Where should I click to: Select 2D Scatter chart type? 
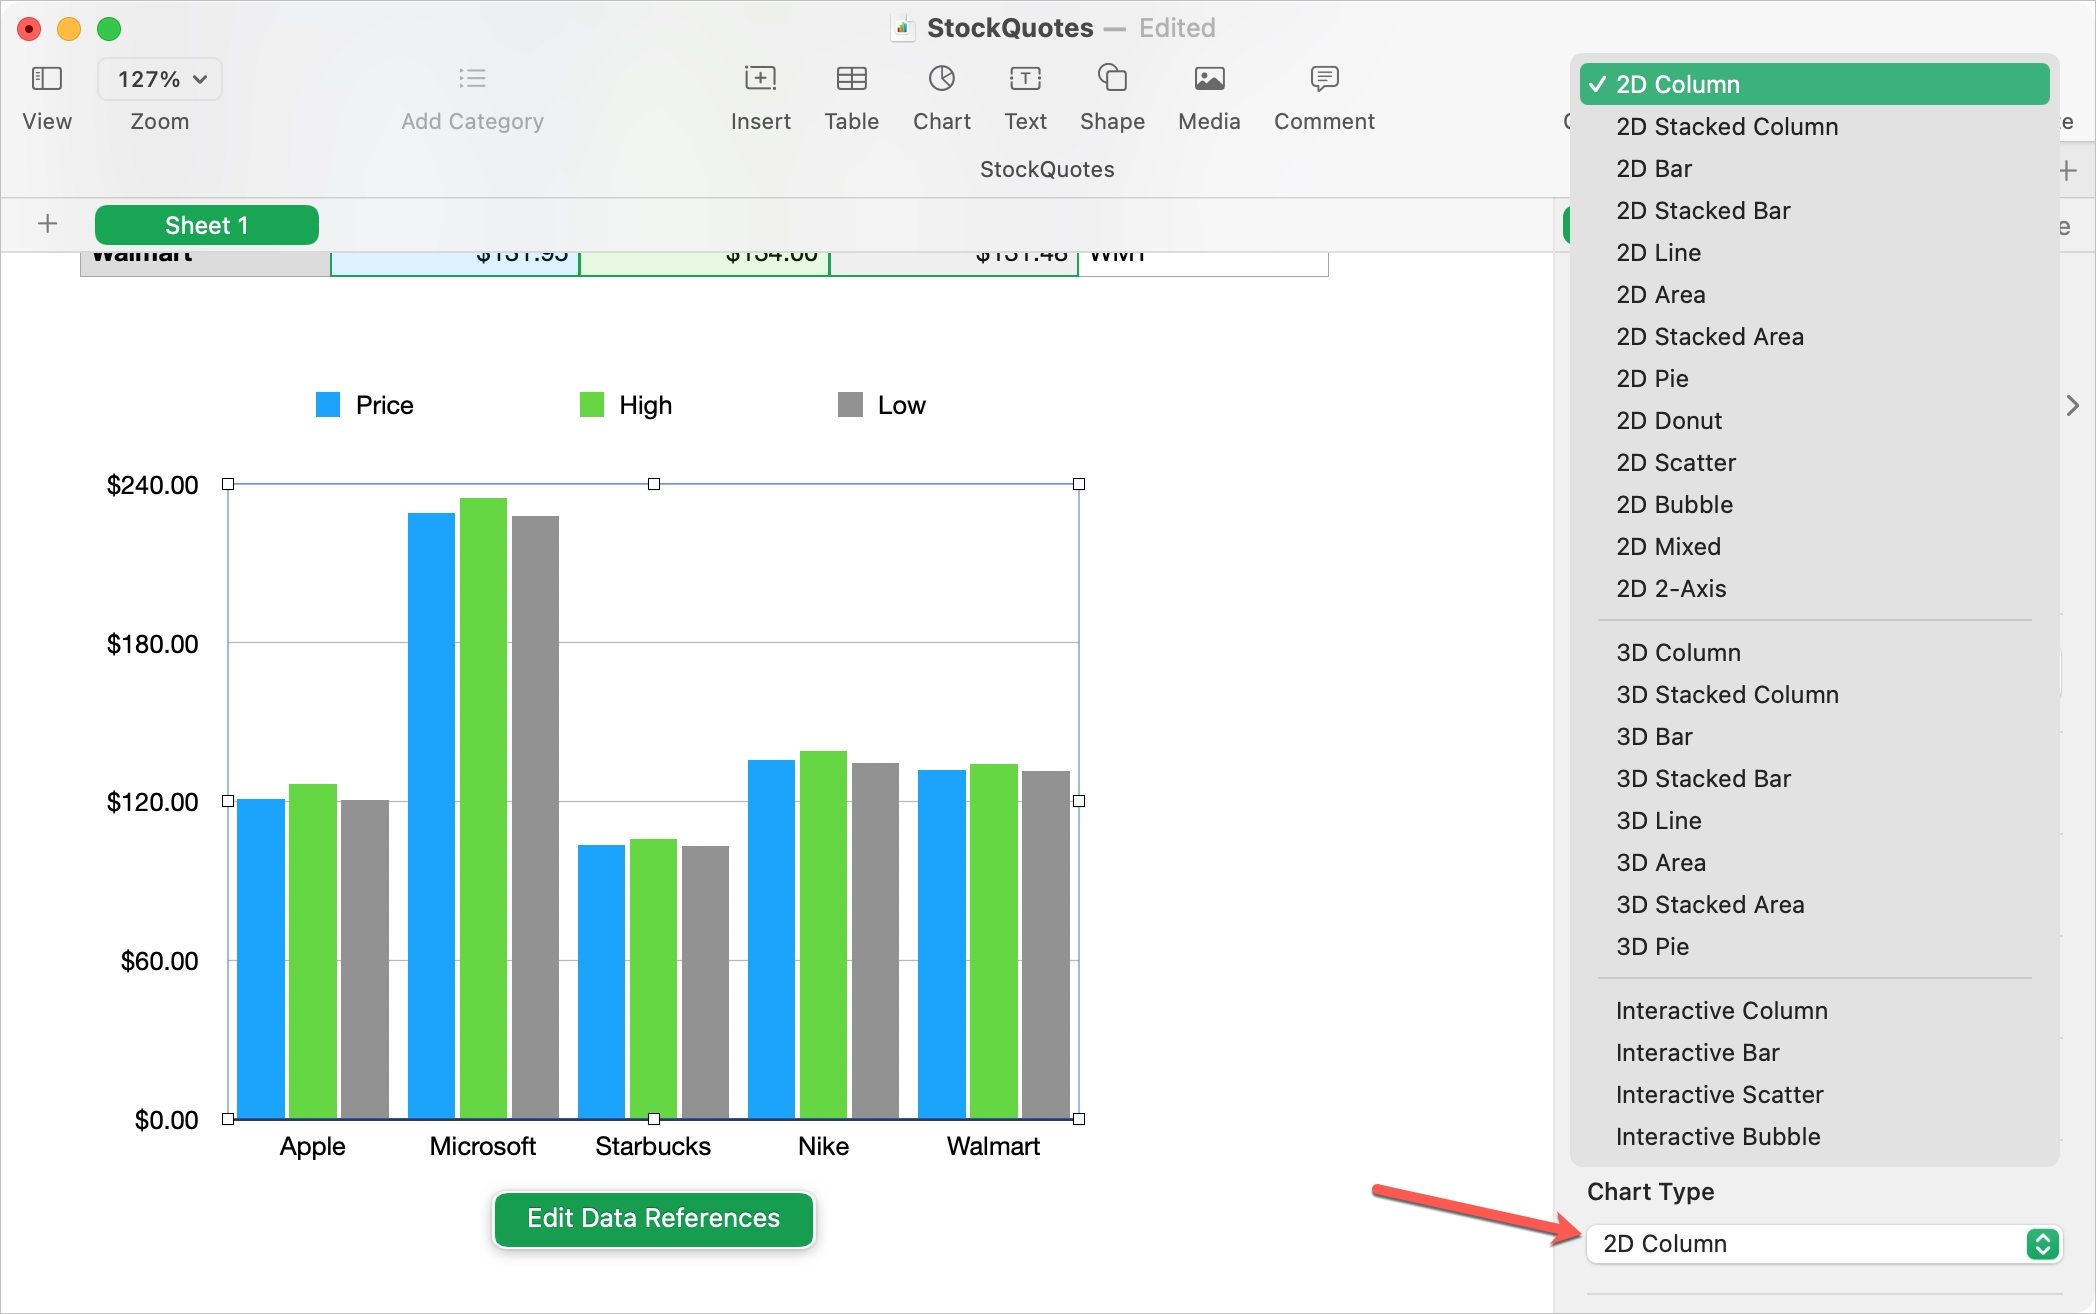click(x=1814, y=462)
